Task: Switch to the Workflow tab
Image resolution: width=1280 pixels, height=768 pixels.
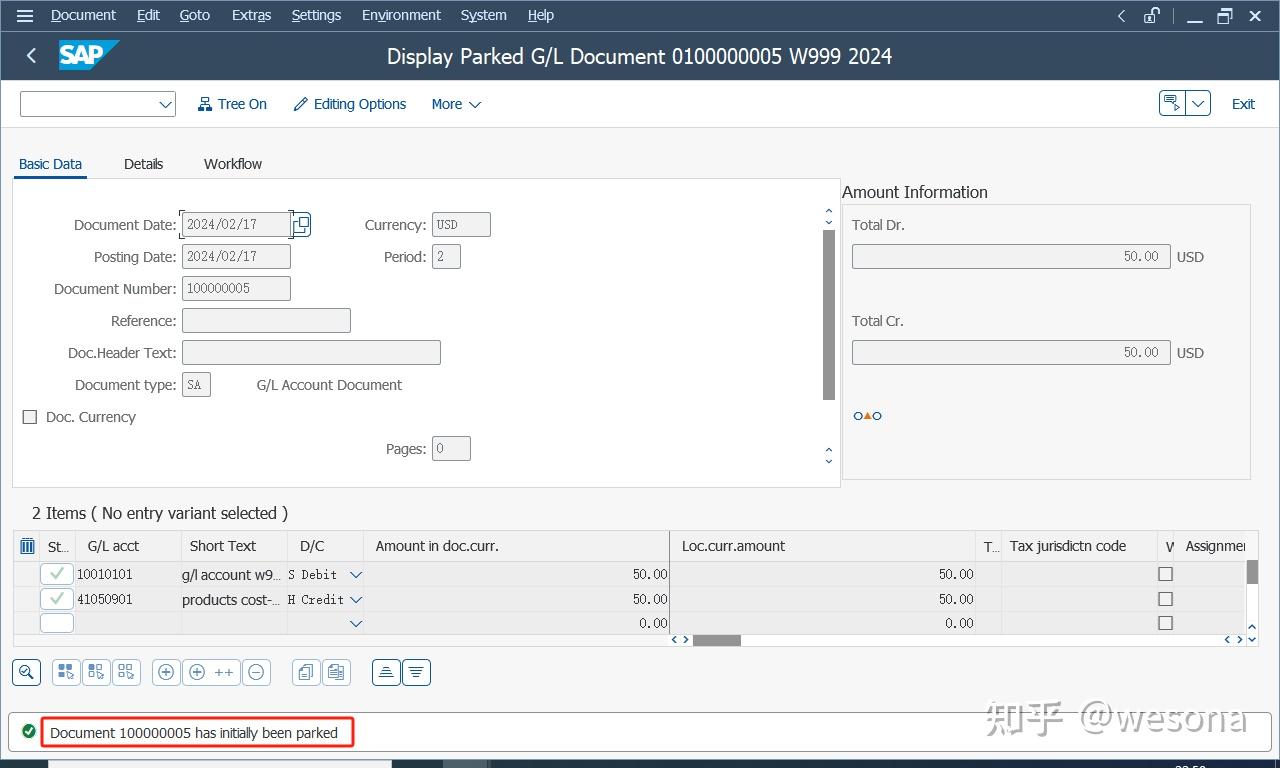Action: 233,164
